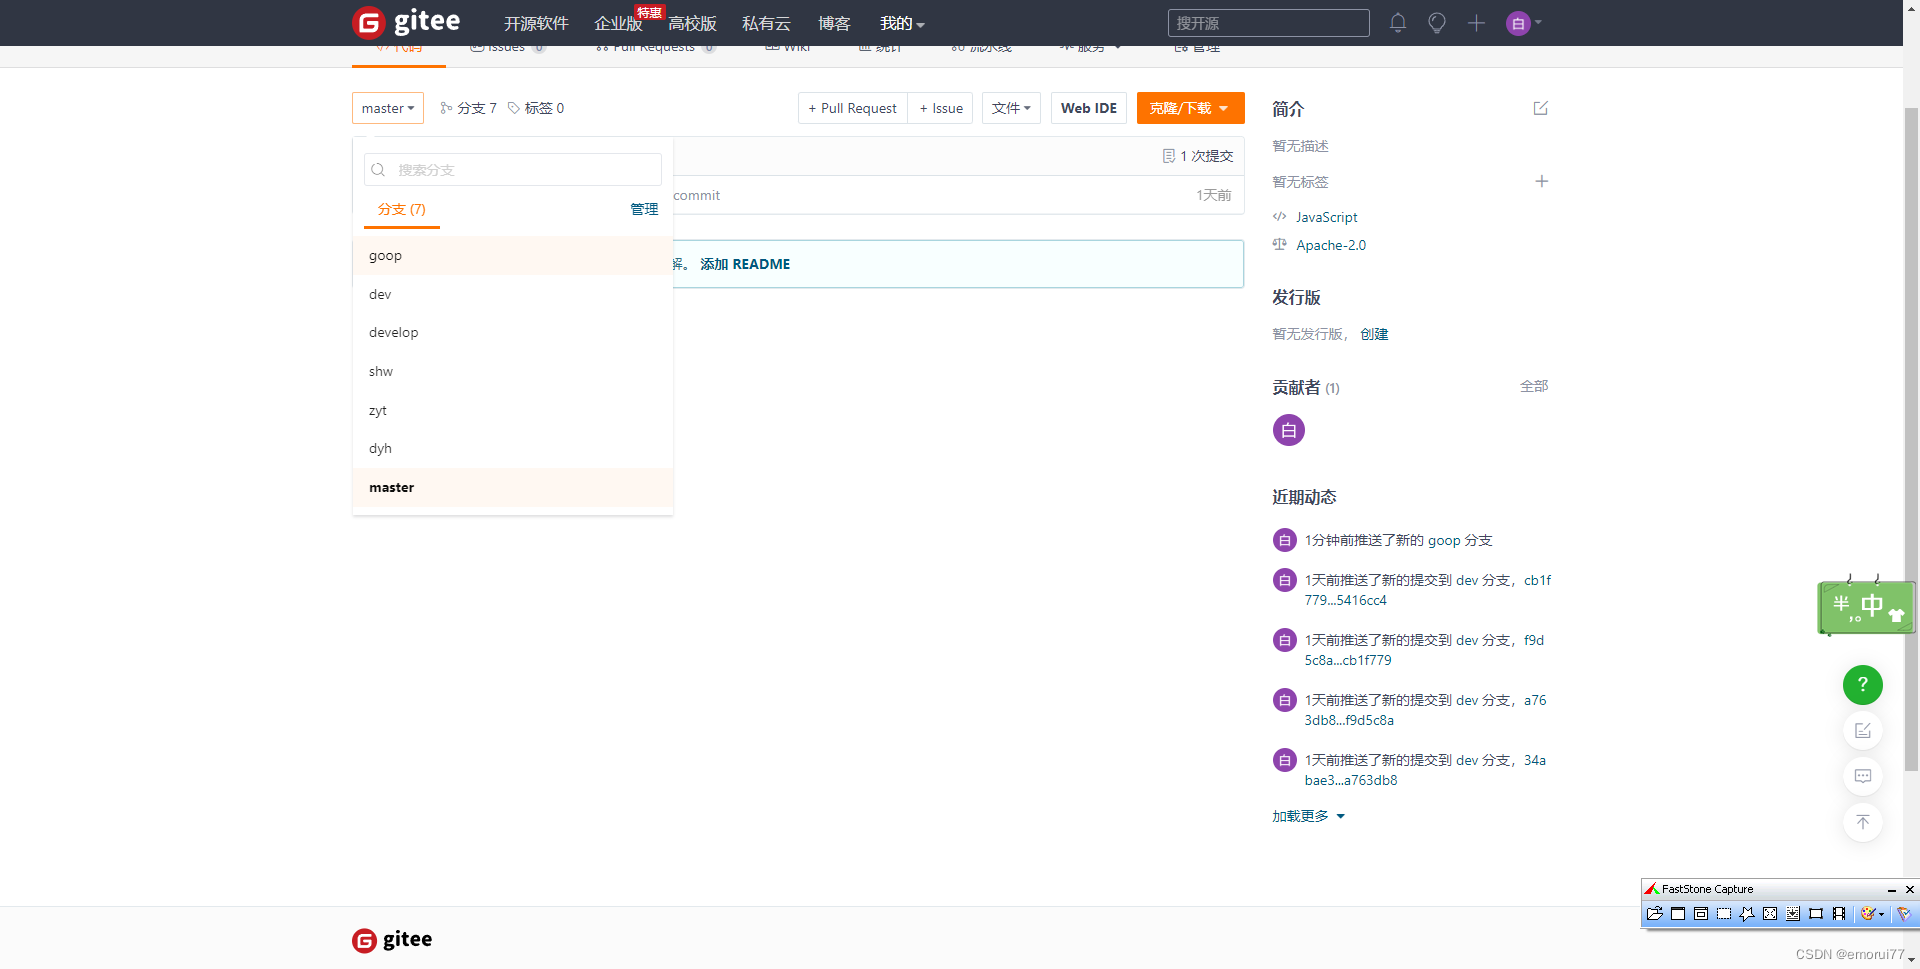Click the + Pull Request button
The height and width of the screenshot is (969, 1920).
(x=853, y=108)
